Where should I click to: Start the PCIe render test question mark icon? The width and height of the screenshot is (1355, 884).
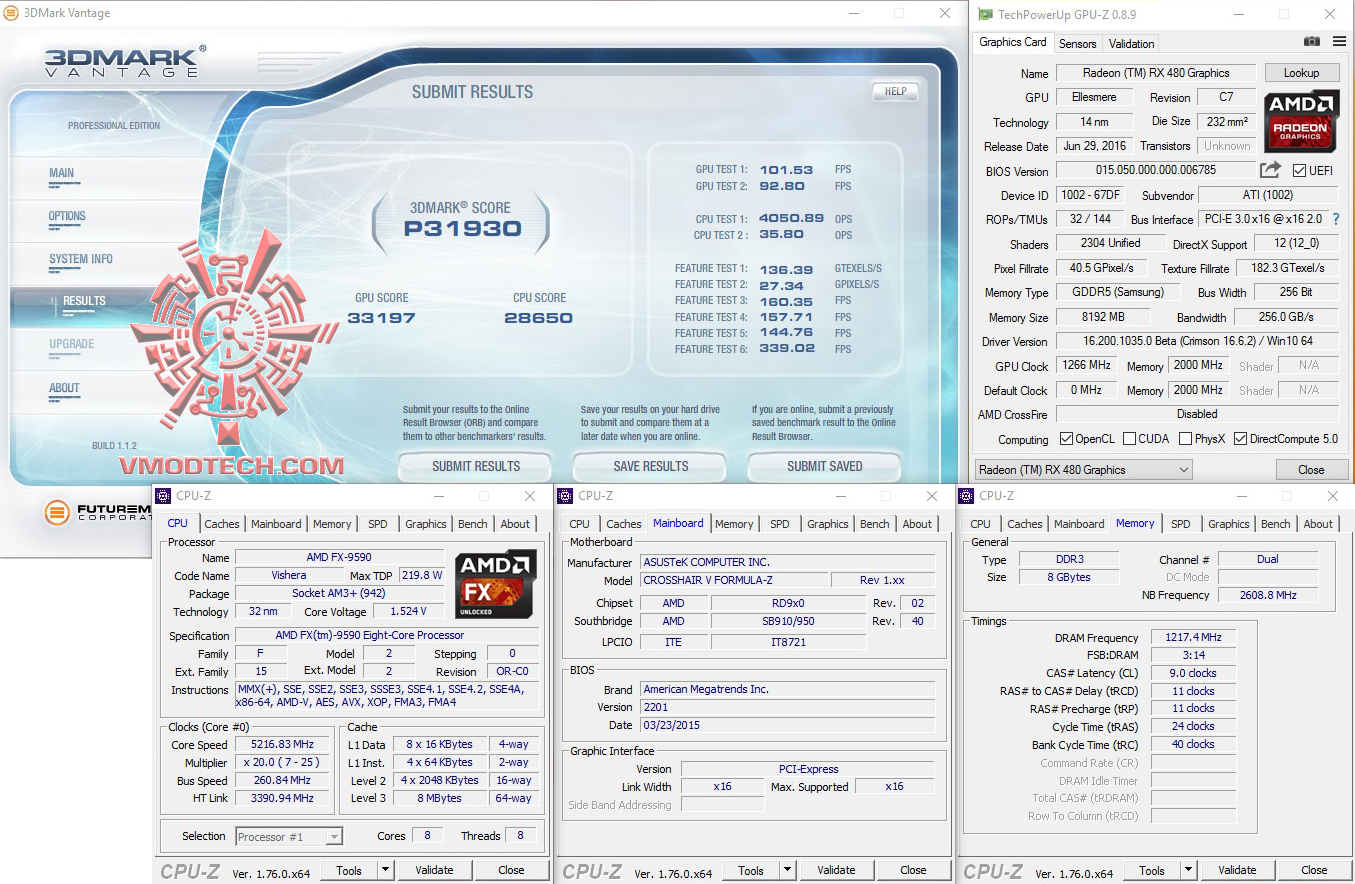click(1337, 219)
